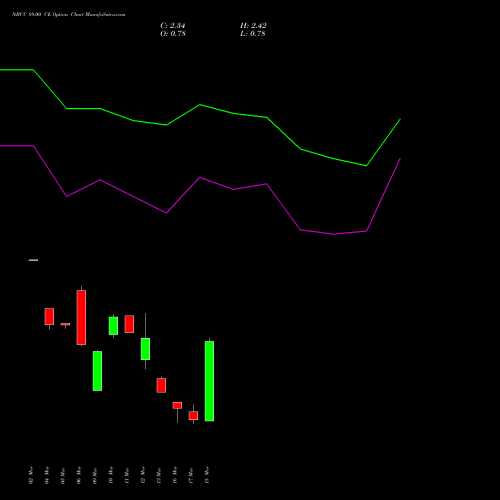The height and width of the screenshot is (500, 500).
Task: Click the 13 Mar date axis label
Action: coord(159,475)
